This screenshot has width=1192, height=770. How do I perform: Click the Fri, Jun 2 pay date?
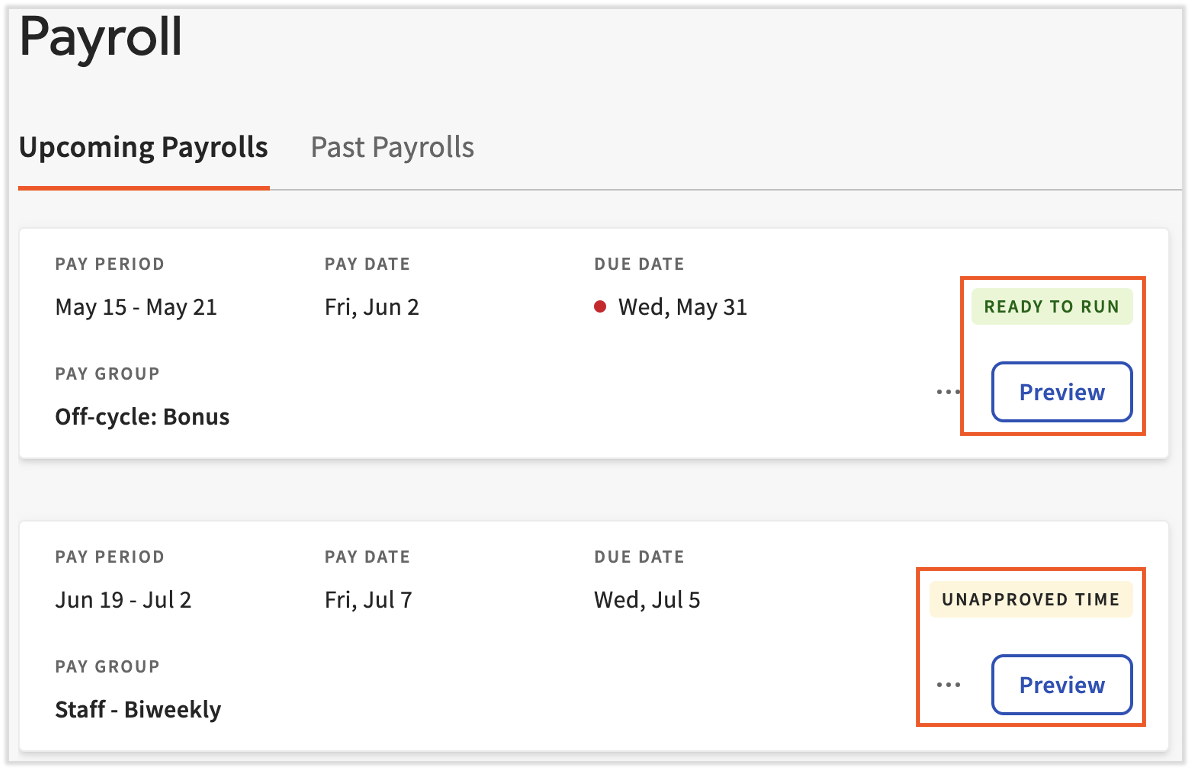372,307
